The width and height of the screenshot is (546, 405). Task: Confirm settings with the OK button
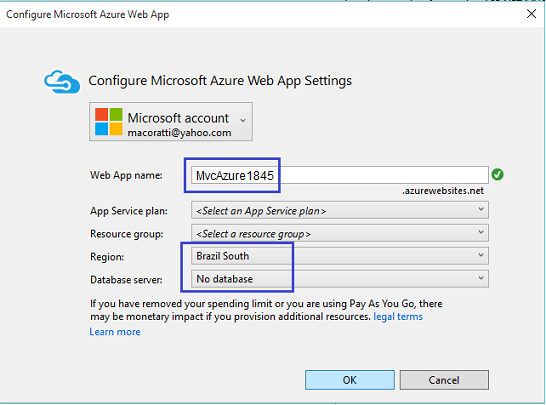350,380
